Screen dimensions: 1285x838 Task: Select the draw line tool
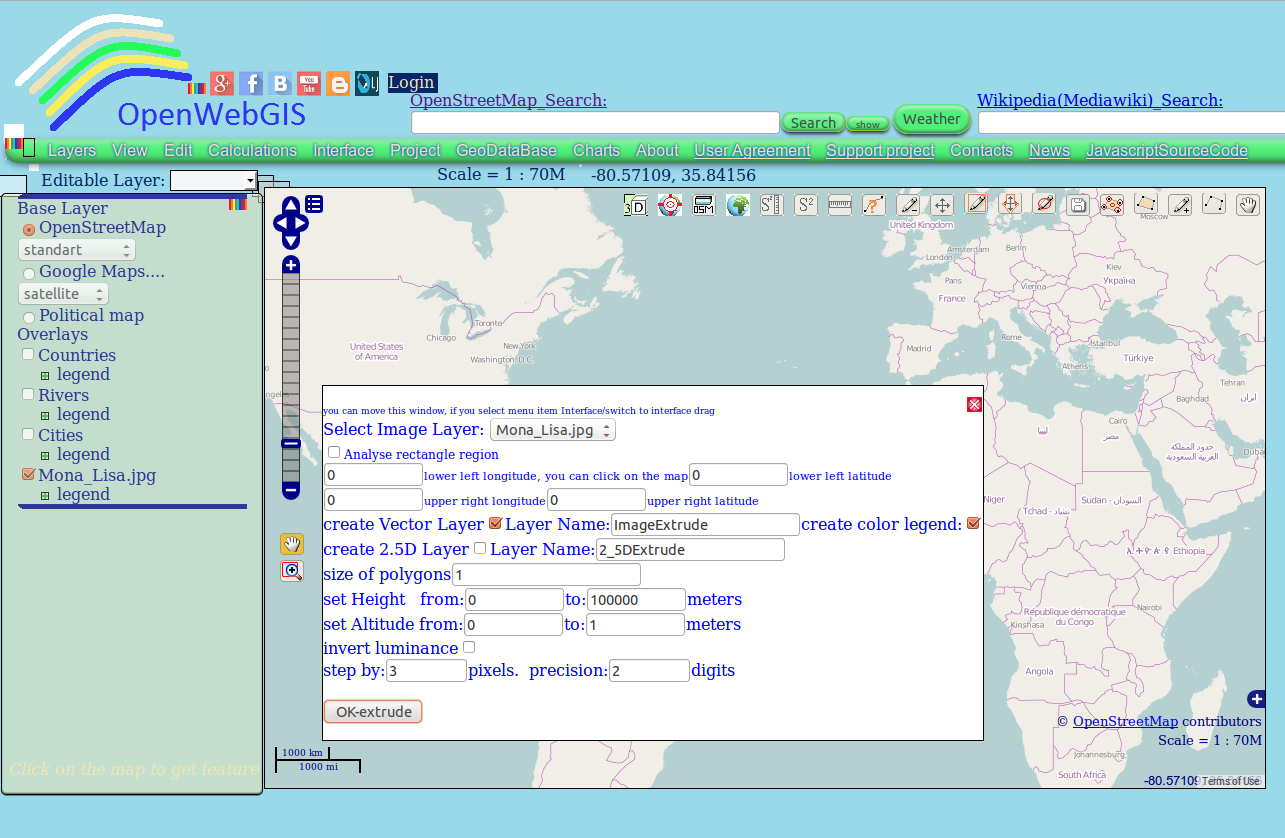[1214, 204]
